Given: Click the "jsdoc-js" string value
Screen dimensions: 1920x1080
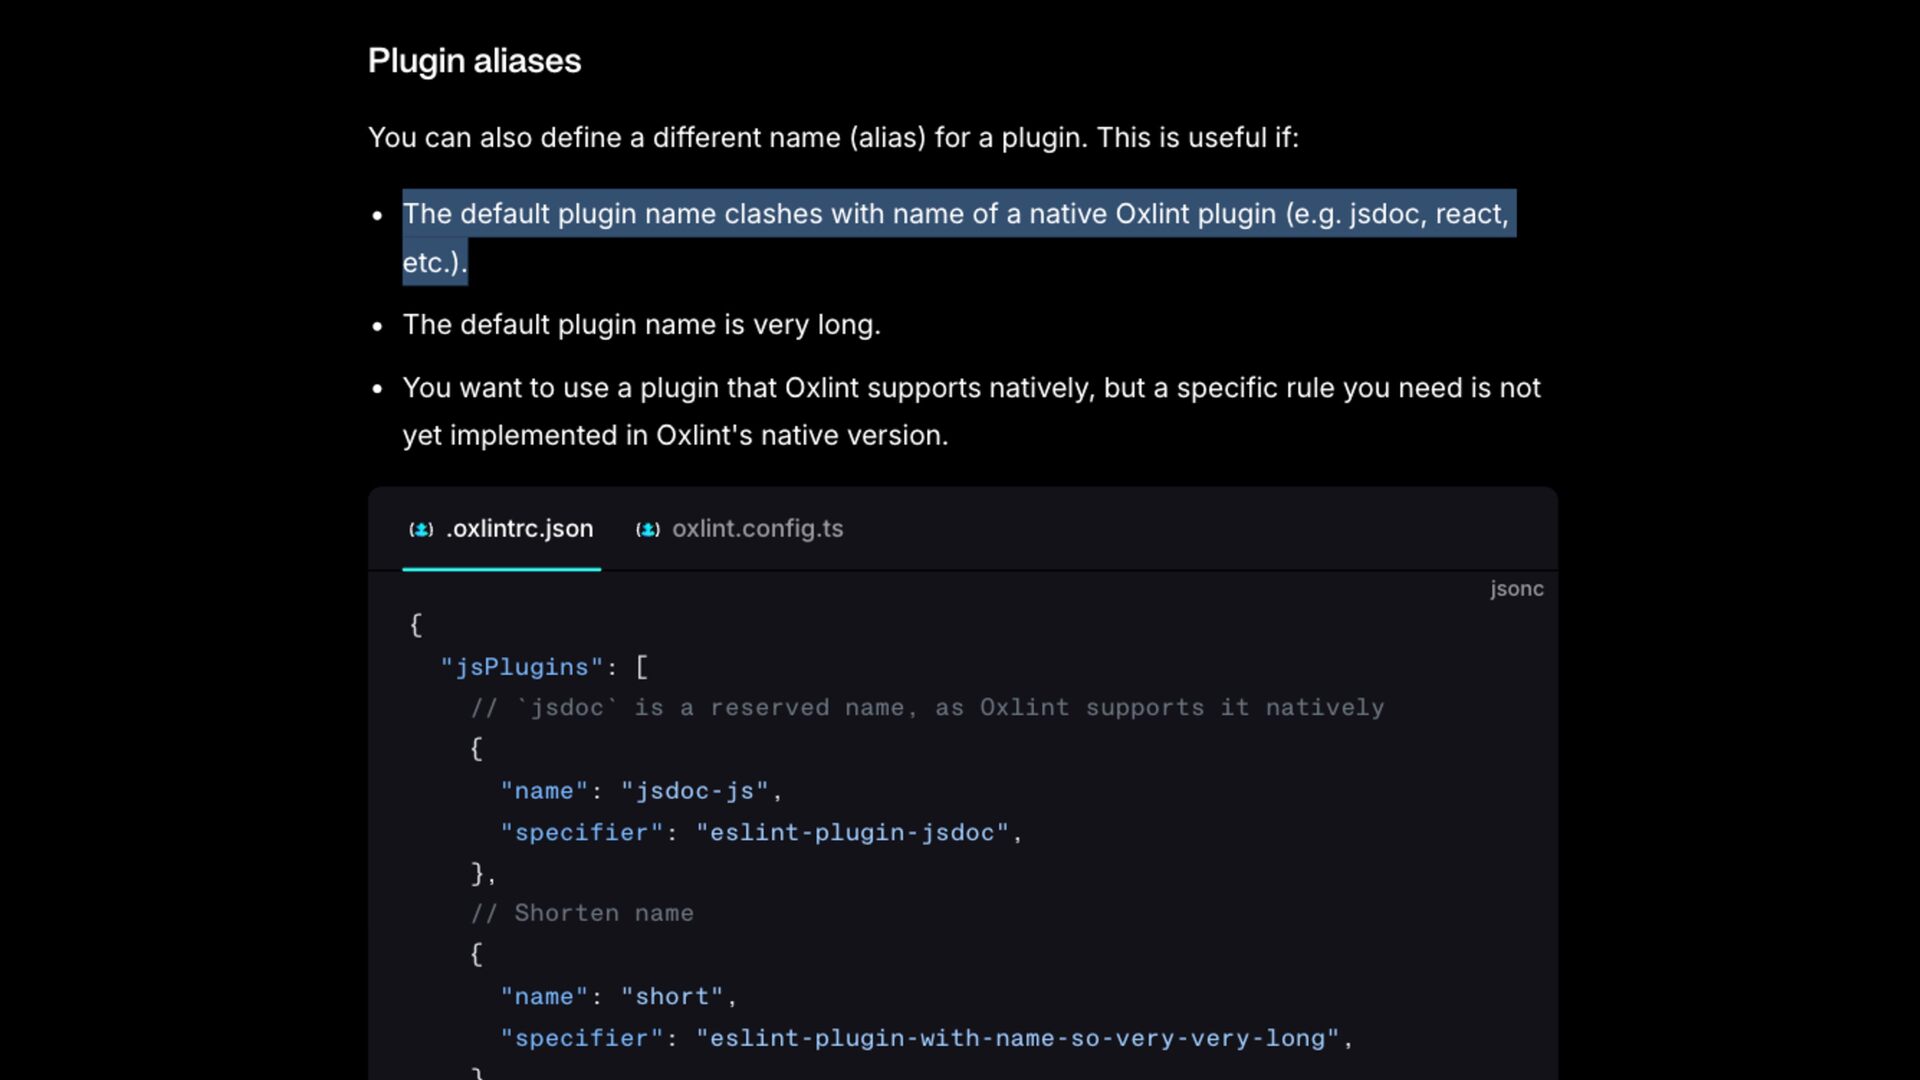Looking at the screenshot, I should pyautogui.click(x=695, y=791).
